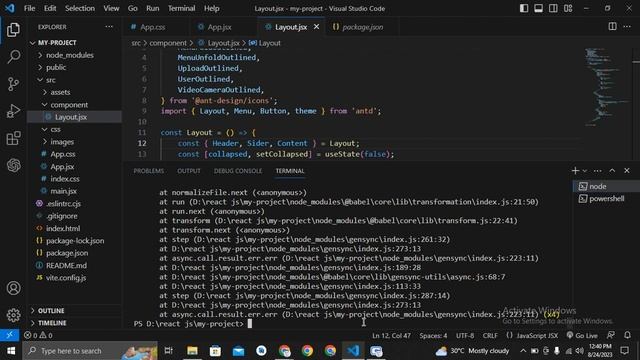Open Run and Debug view icon

click(x=13, y=111)
